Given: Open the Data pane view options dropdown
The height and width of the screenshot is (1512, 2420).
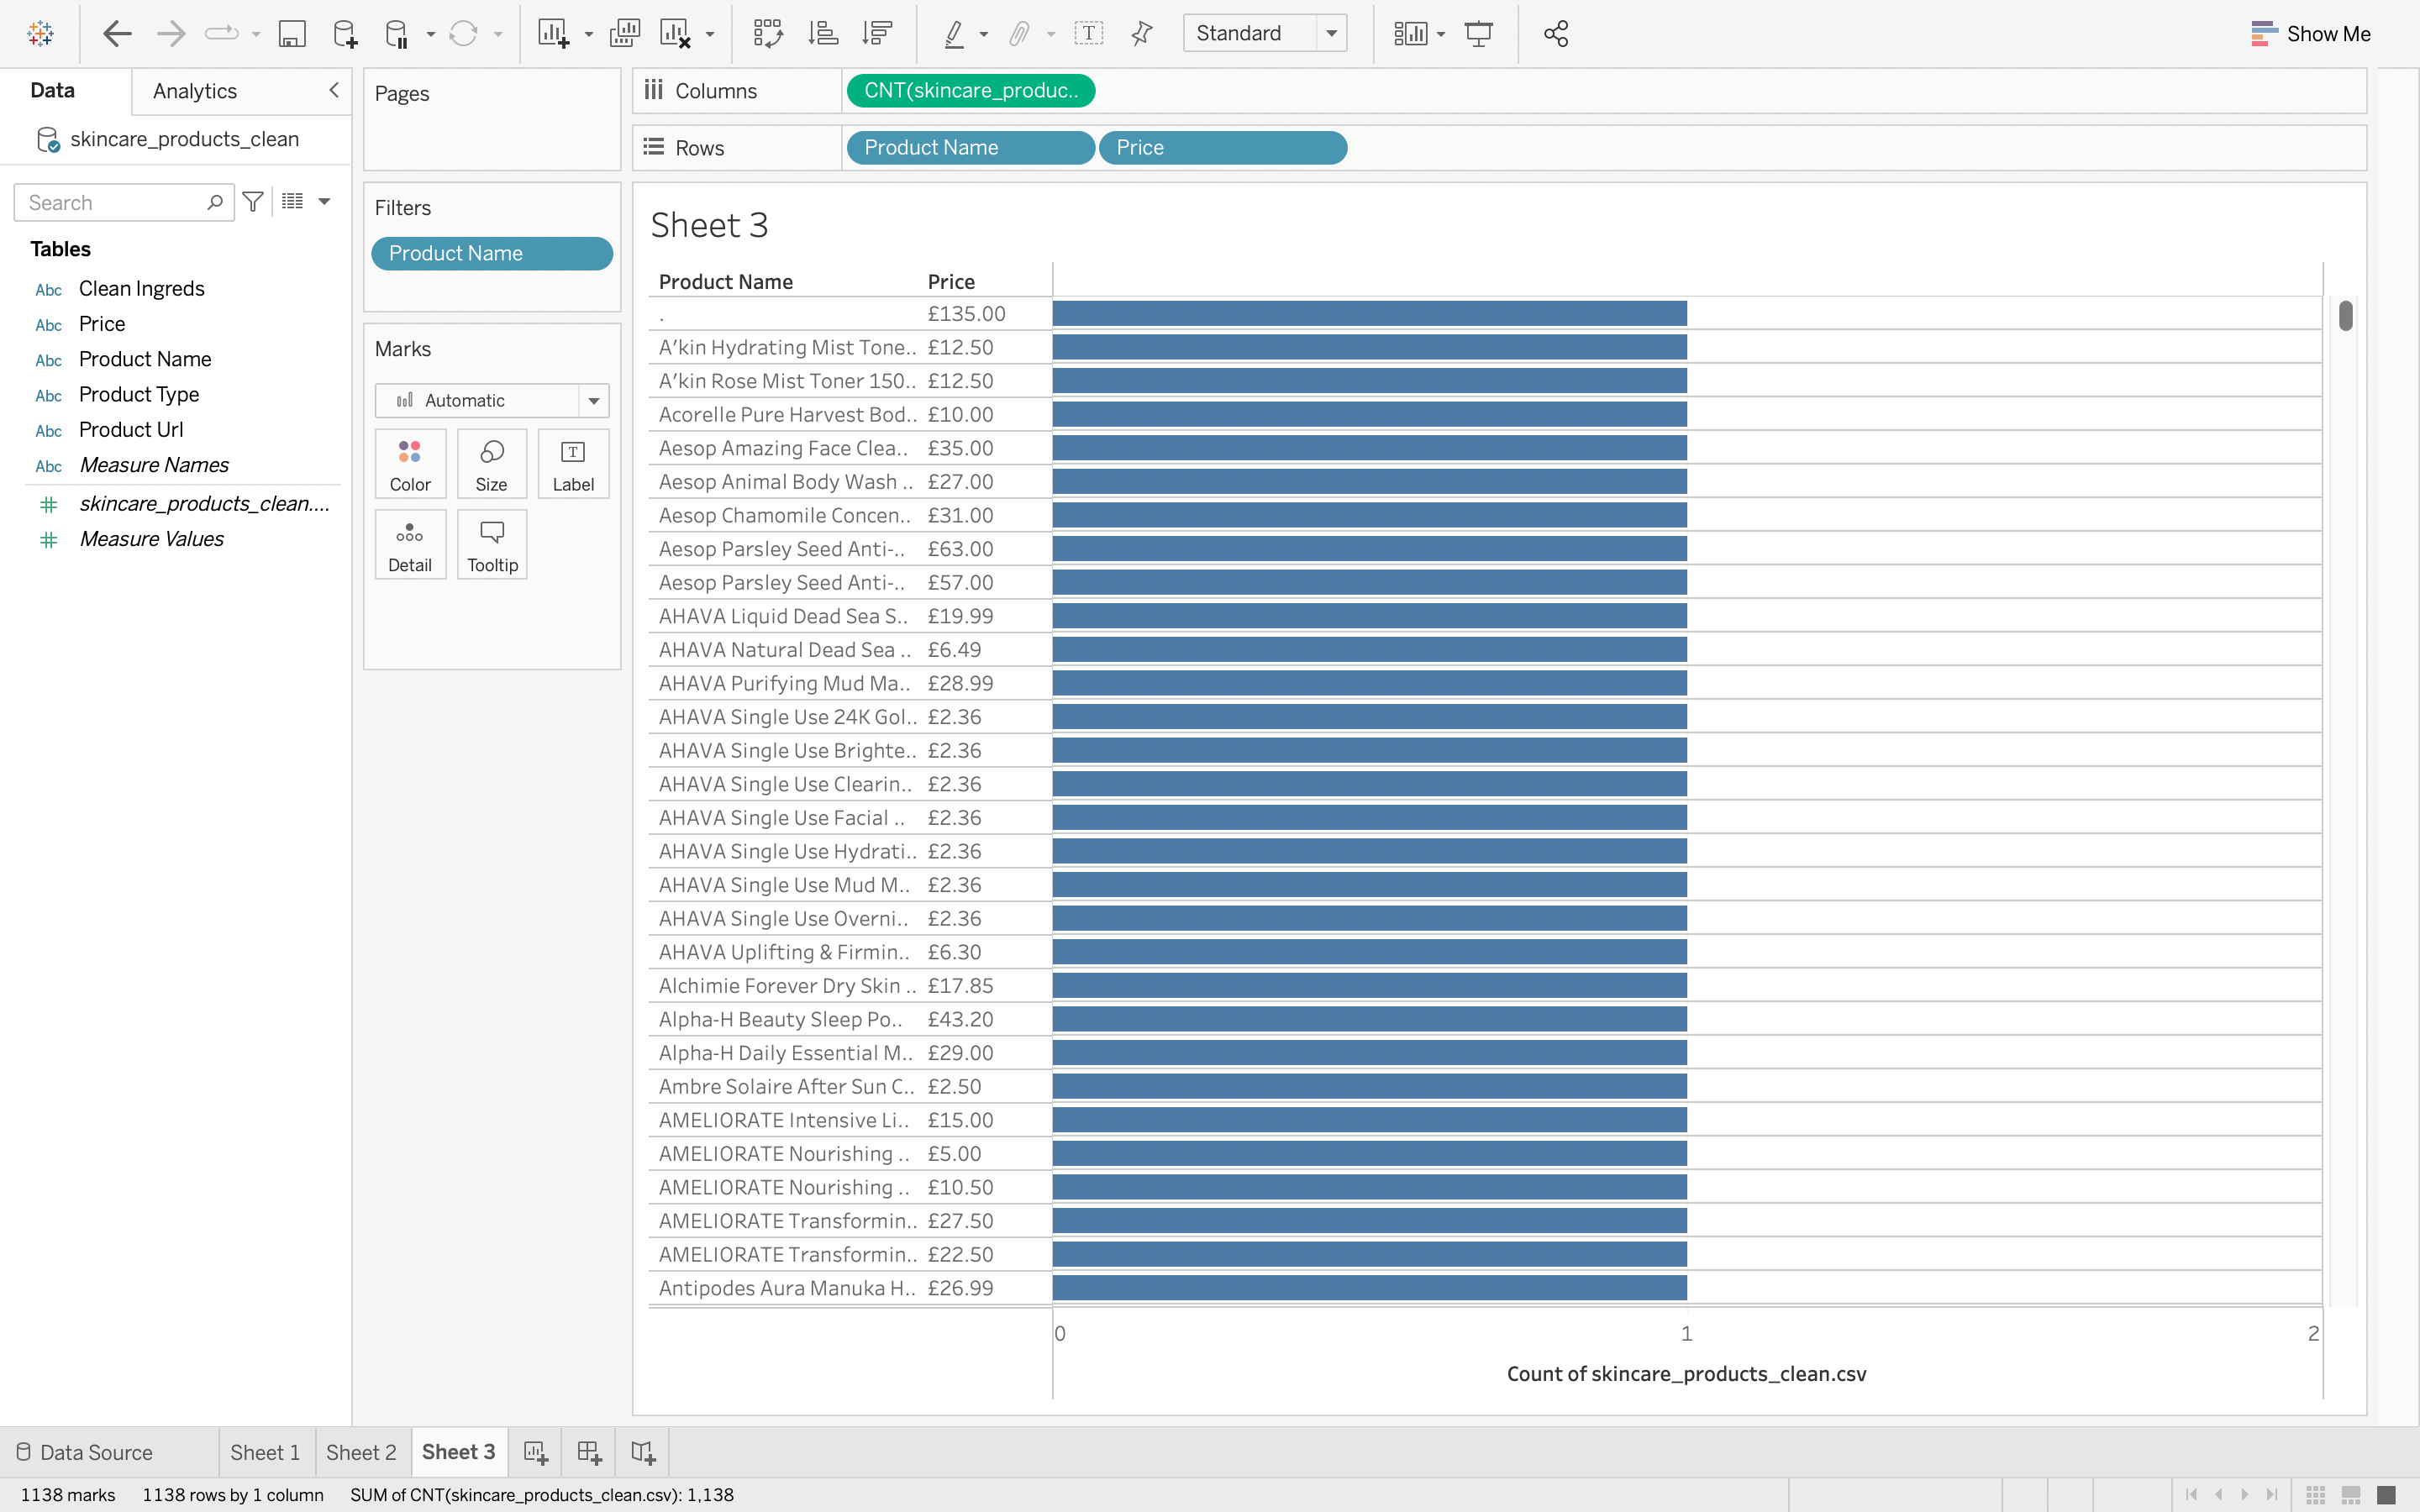Looking at the screenshot, I should (x=324, y=201).
